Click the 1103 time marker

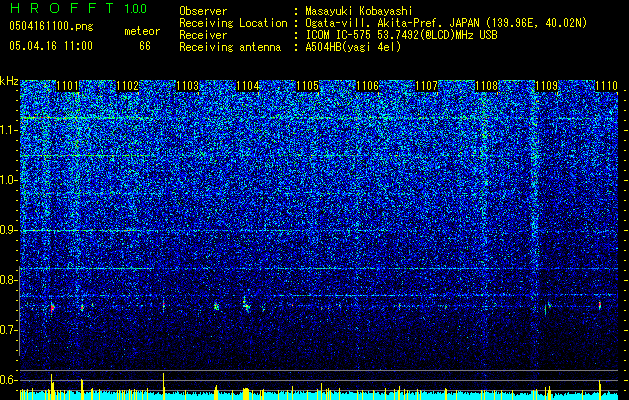click(x=187, y=86)
